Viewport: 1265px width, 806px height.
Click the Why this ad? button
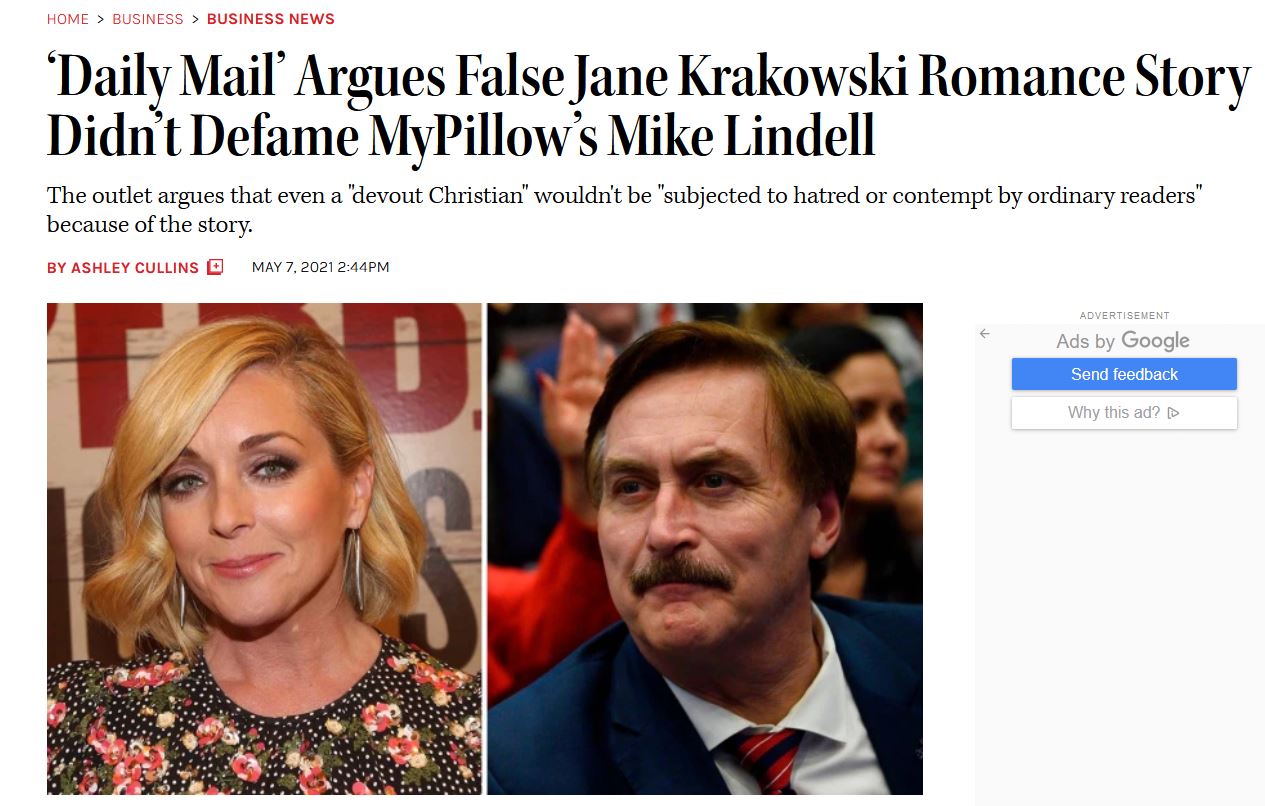(x=1124, y=413)
